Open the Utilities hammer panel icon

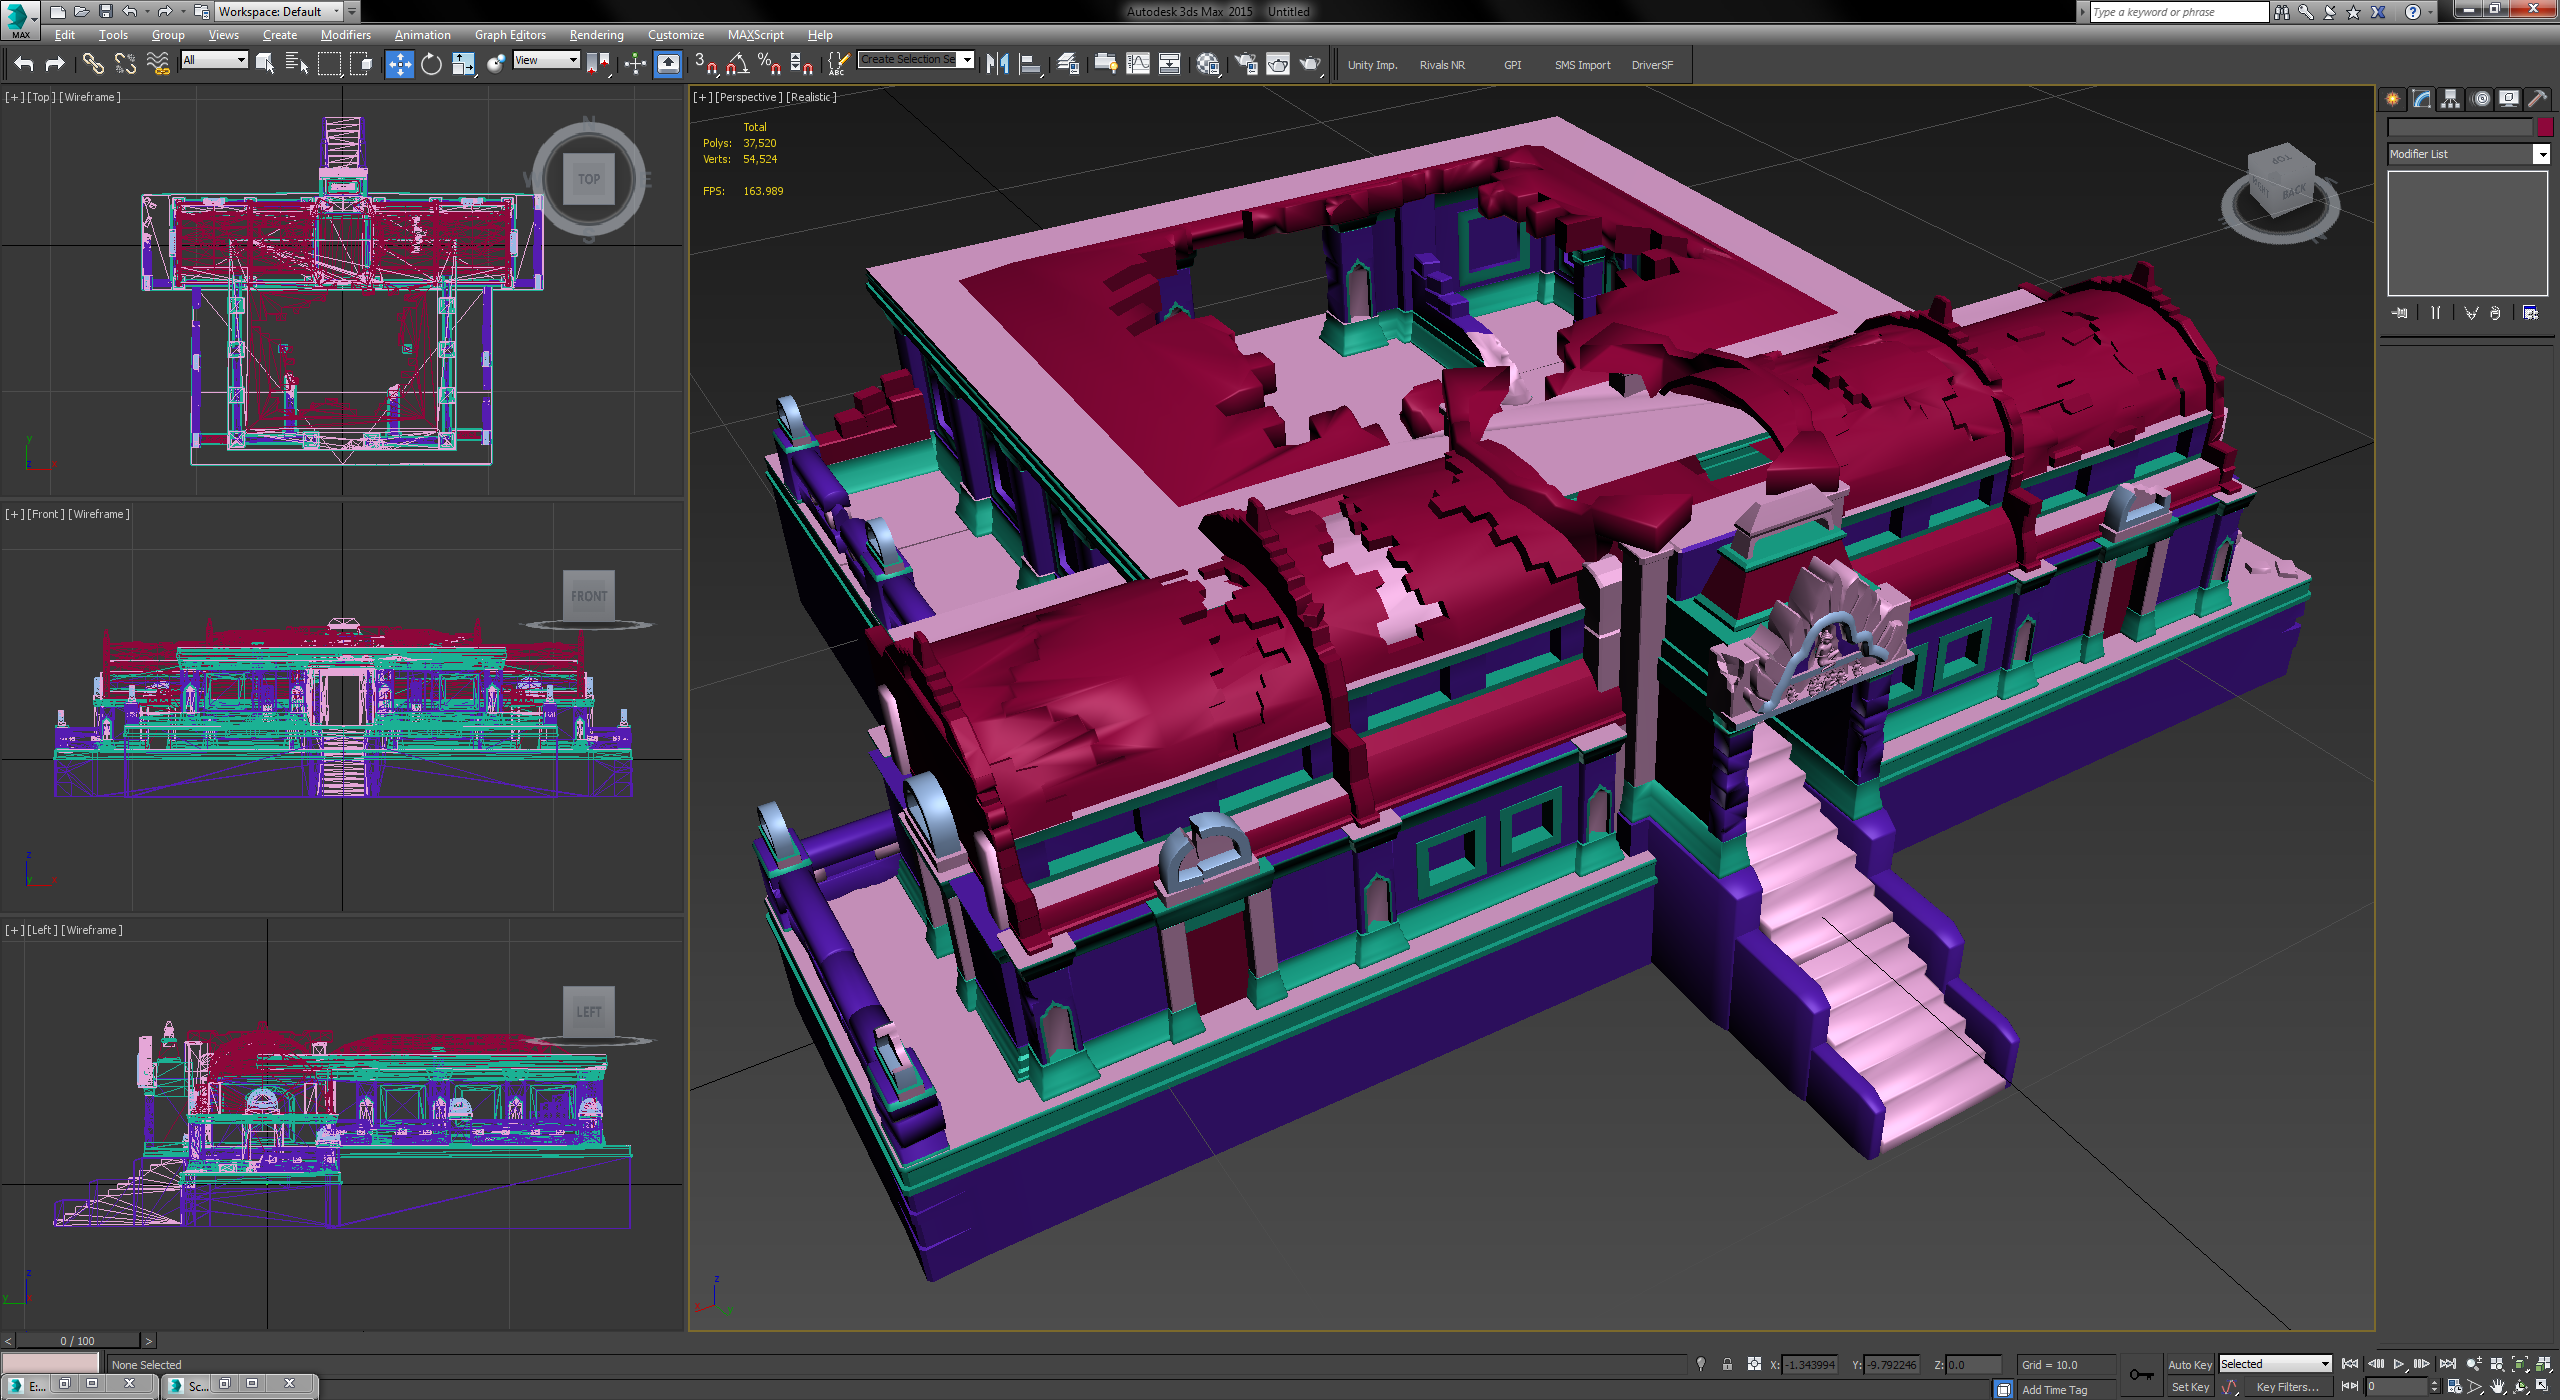point(2537,99)
